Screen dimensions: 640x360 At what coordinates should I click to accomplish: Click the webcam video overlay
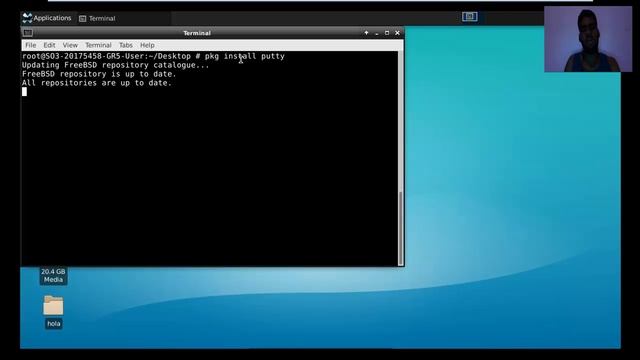(588, 39)
